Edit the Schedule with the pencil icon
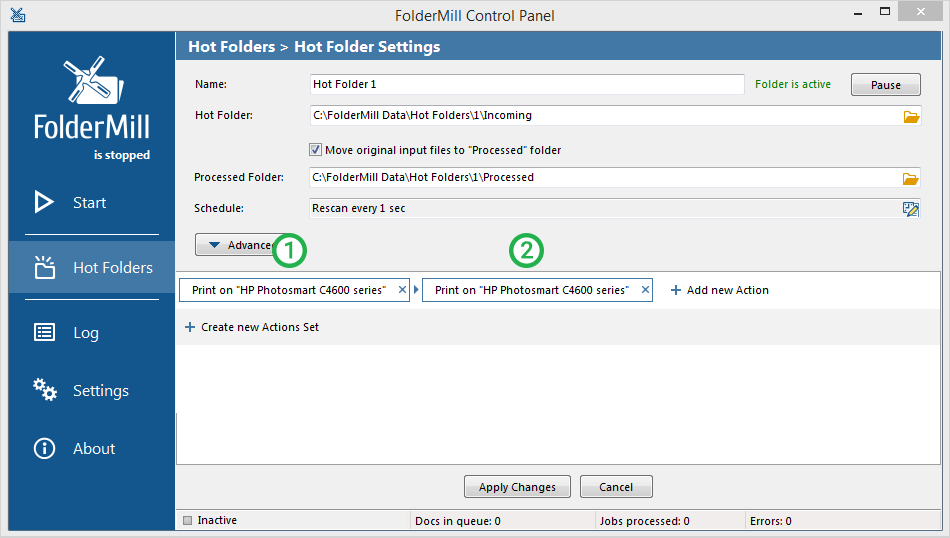950x538 pixels. [911, 209]
